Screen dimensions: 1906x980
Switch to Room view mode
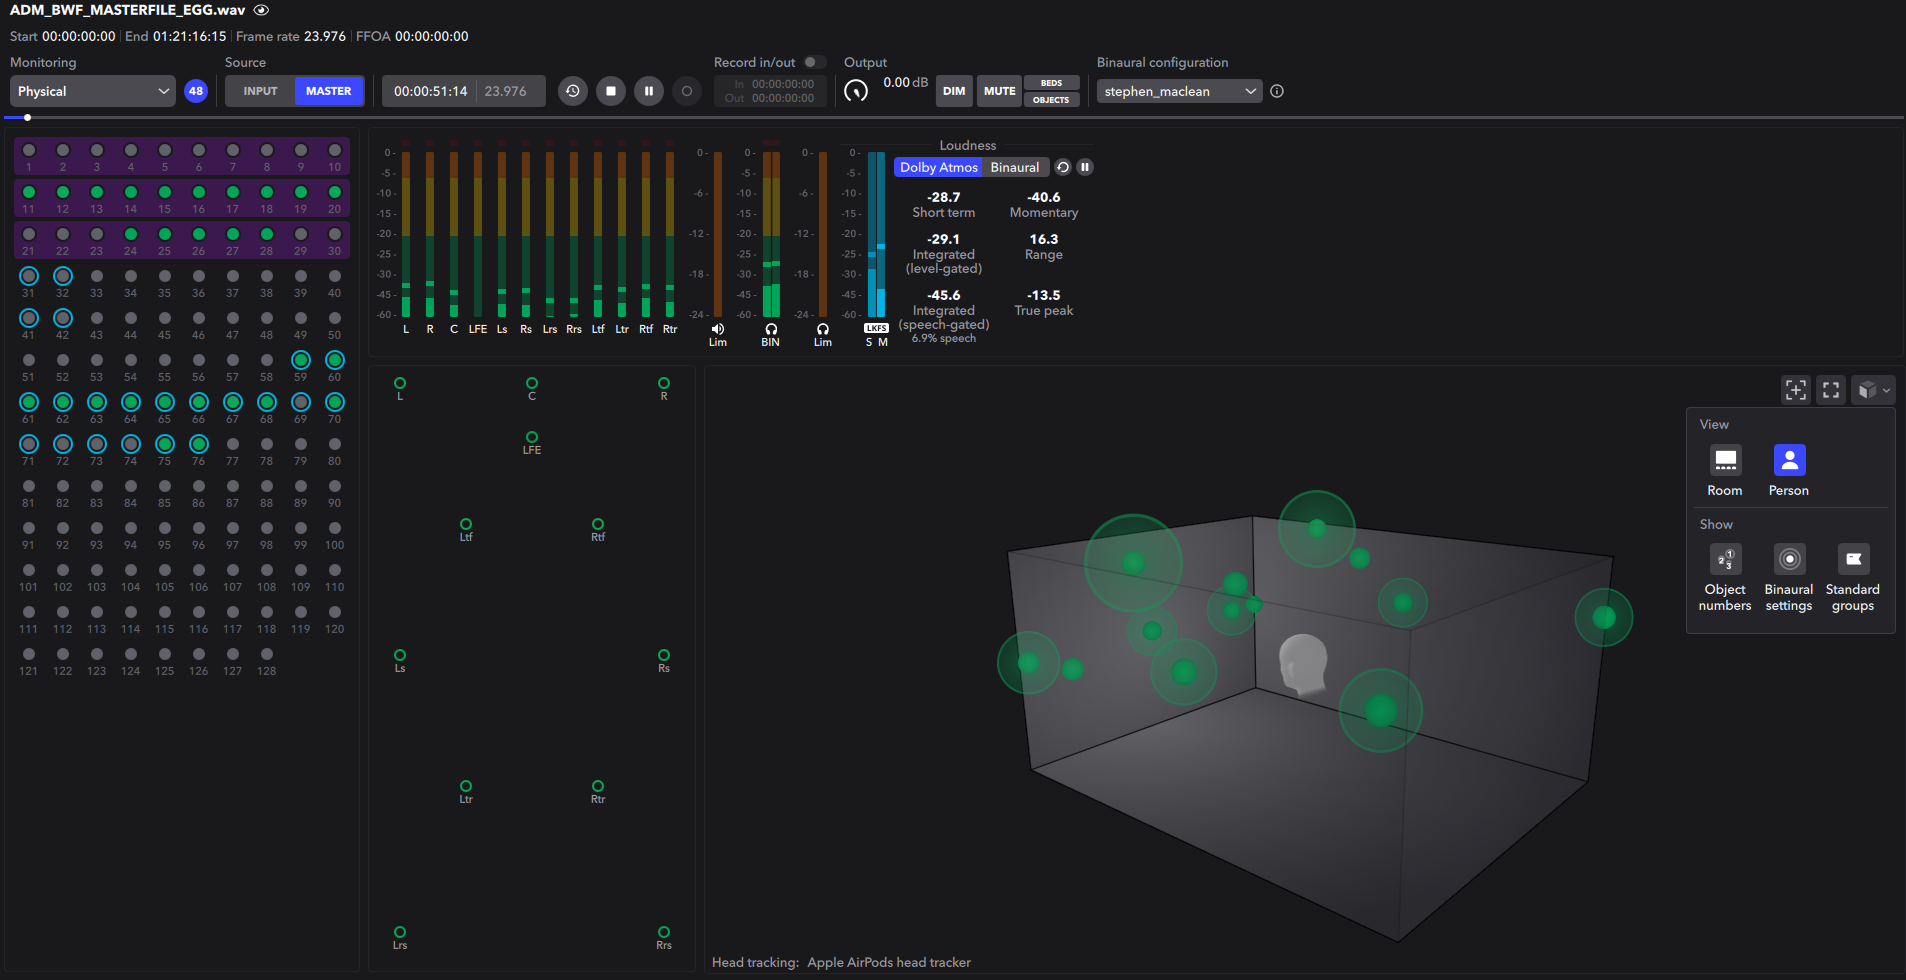point(1726,461)
